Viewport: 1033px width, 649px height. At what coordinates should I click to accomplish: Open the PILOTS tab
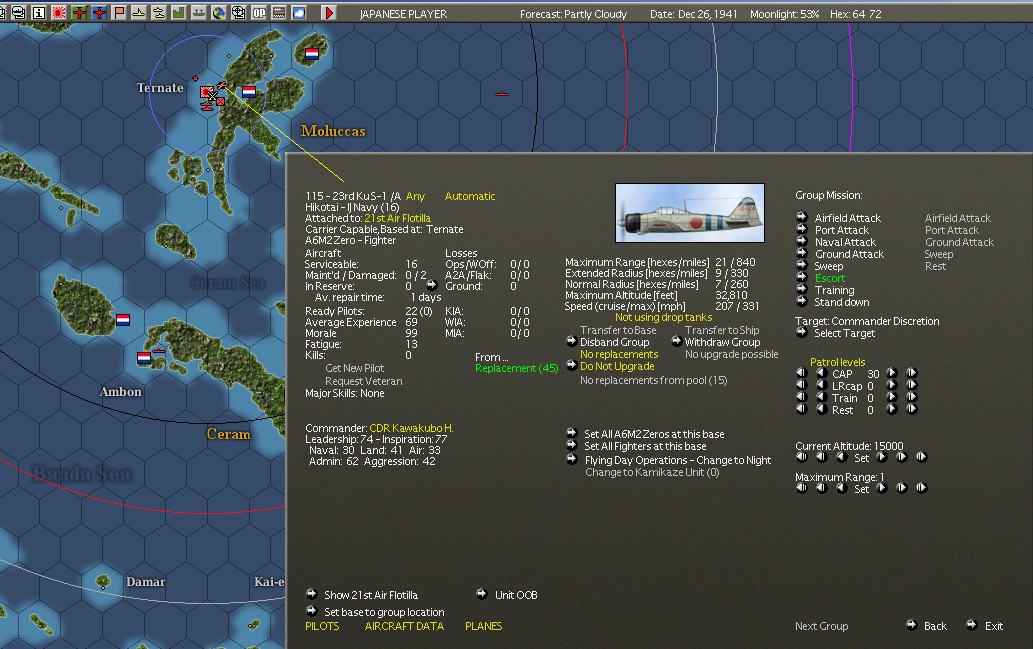[322, 626]
